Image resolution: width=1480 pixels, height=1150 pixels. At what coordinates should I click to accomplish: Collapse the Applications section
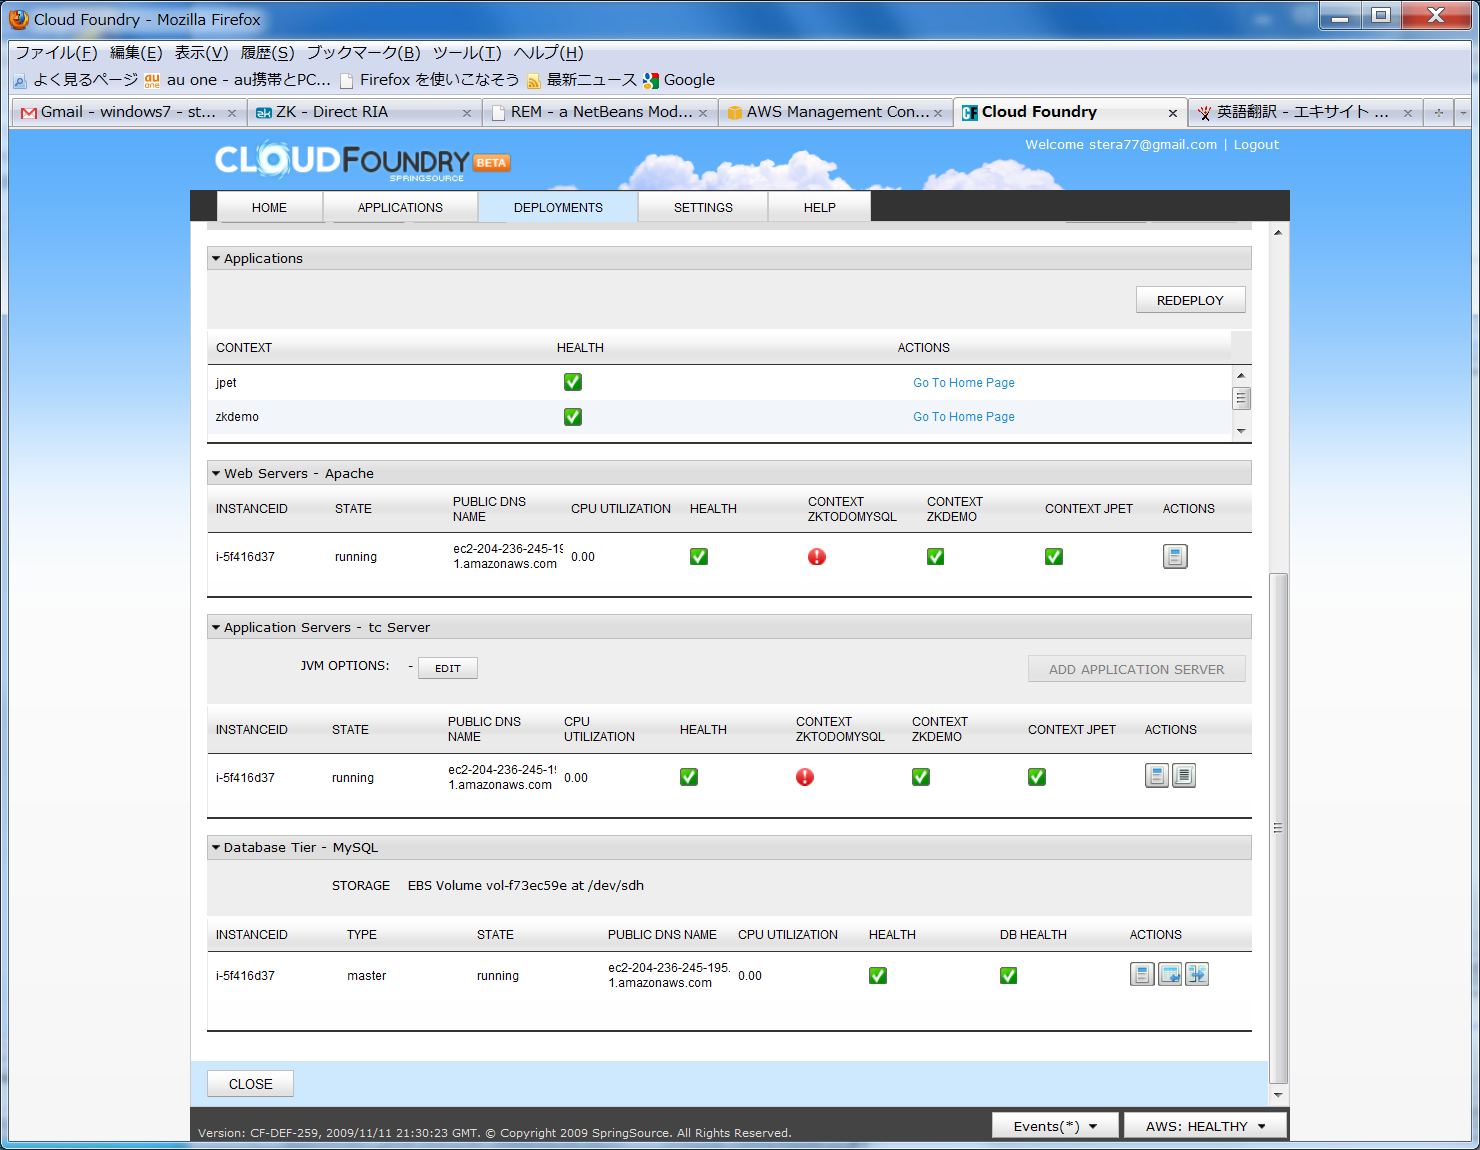coord(216,259)
